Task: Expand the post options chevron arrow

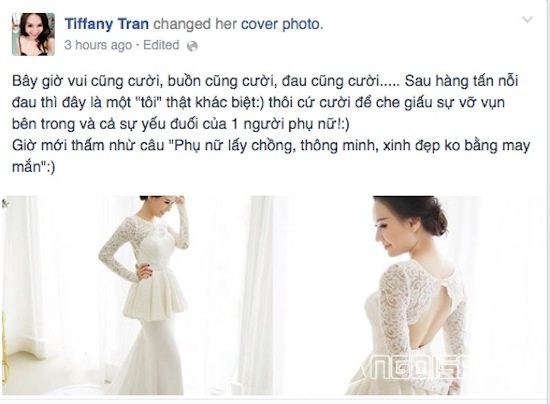Action: click(527, 20)
